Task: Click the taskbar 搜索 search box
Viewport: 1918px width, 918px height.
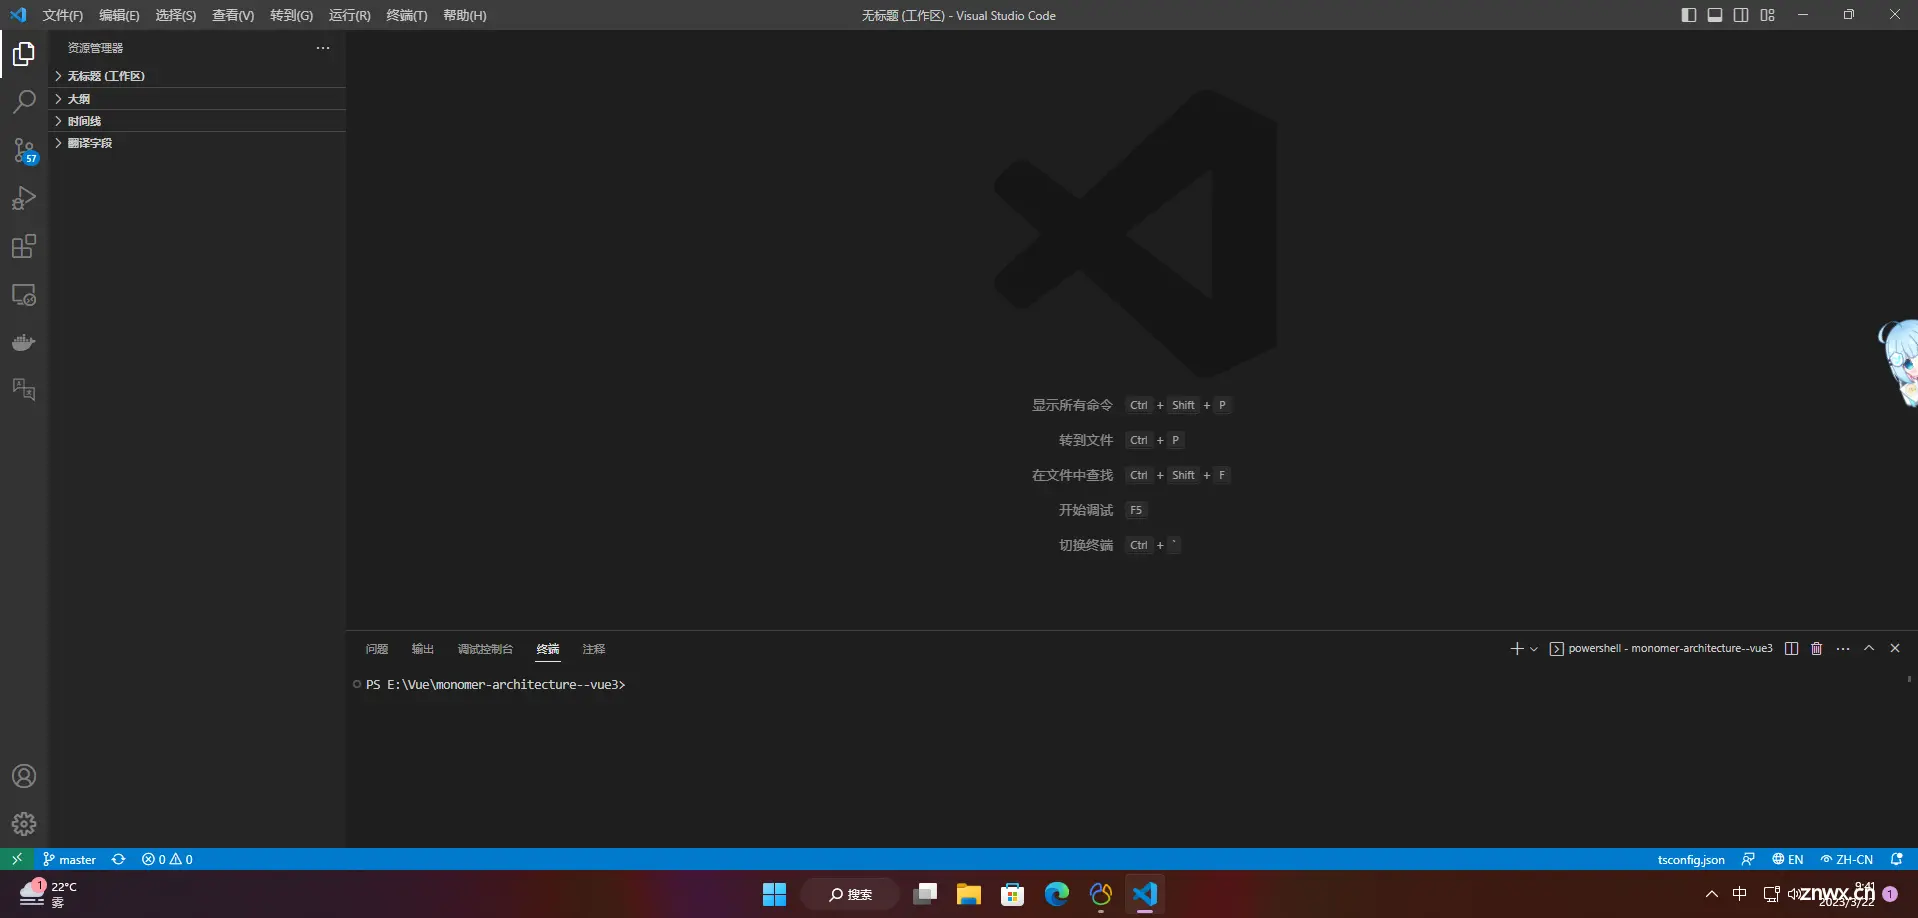Action: coord(851,894)
